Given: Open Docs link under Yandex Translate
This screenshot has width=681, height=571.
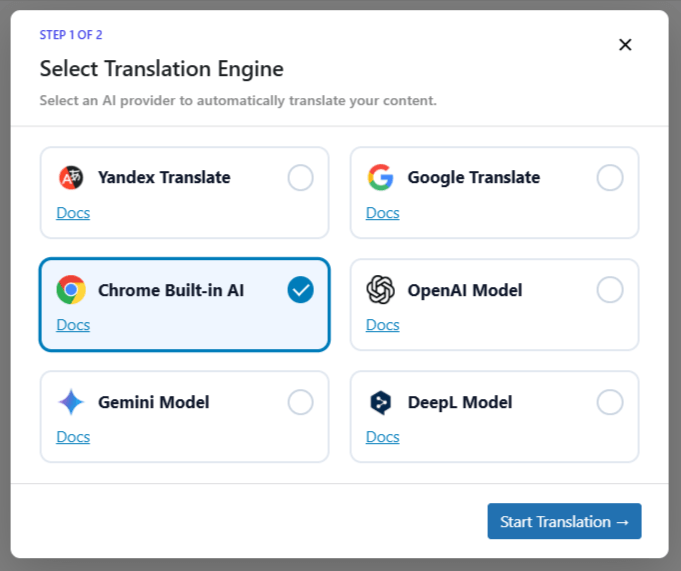Looking at the screenshot, I should point(73,213).
